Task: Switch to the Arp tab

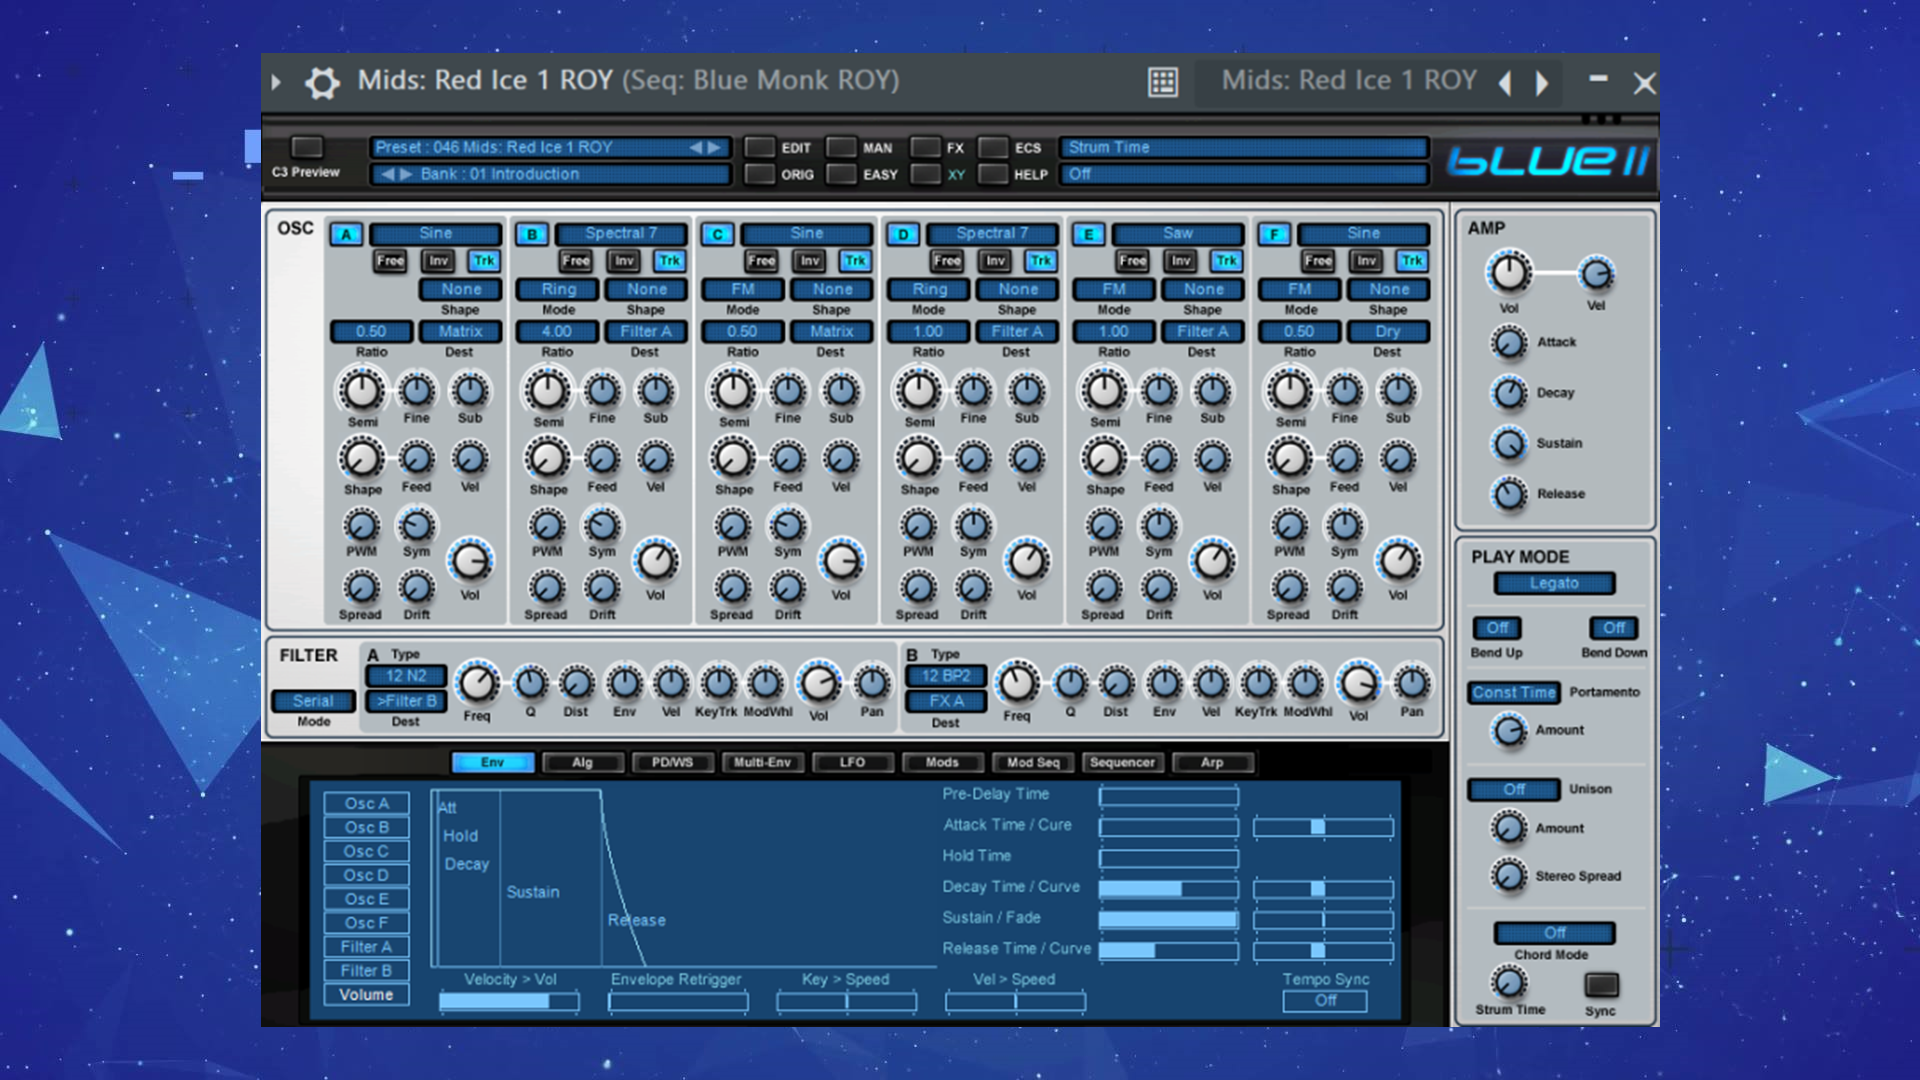Action: point(1212,763)
